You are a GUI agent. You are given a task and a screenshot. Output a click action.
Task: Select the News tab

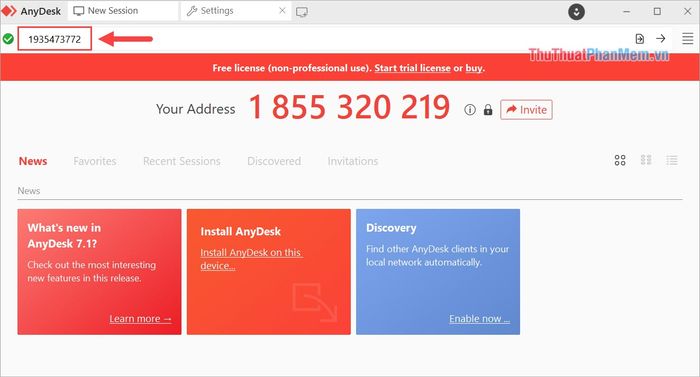33,161
